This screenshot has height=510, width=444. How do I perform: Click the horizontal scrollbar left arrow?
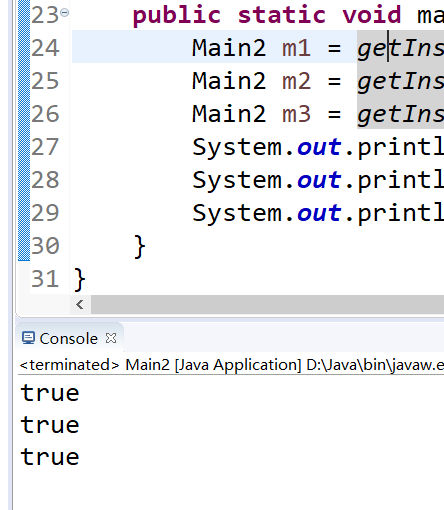[80, 304]
